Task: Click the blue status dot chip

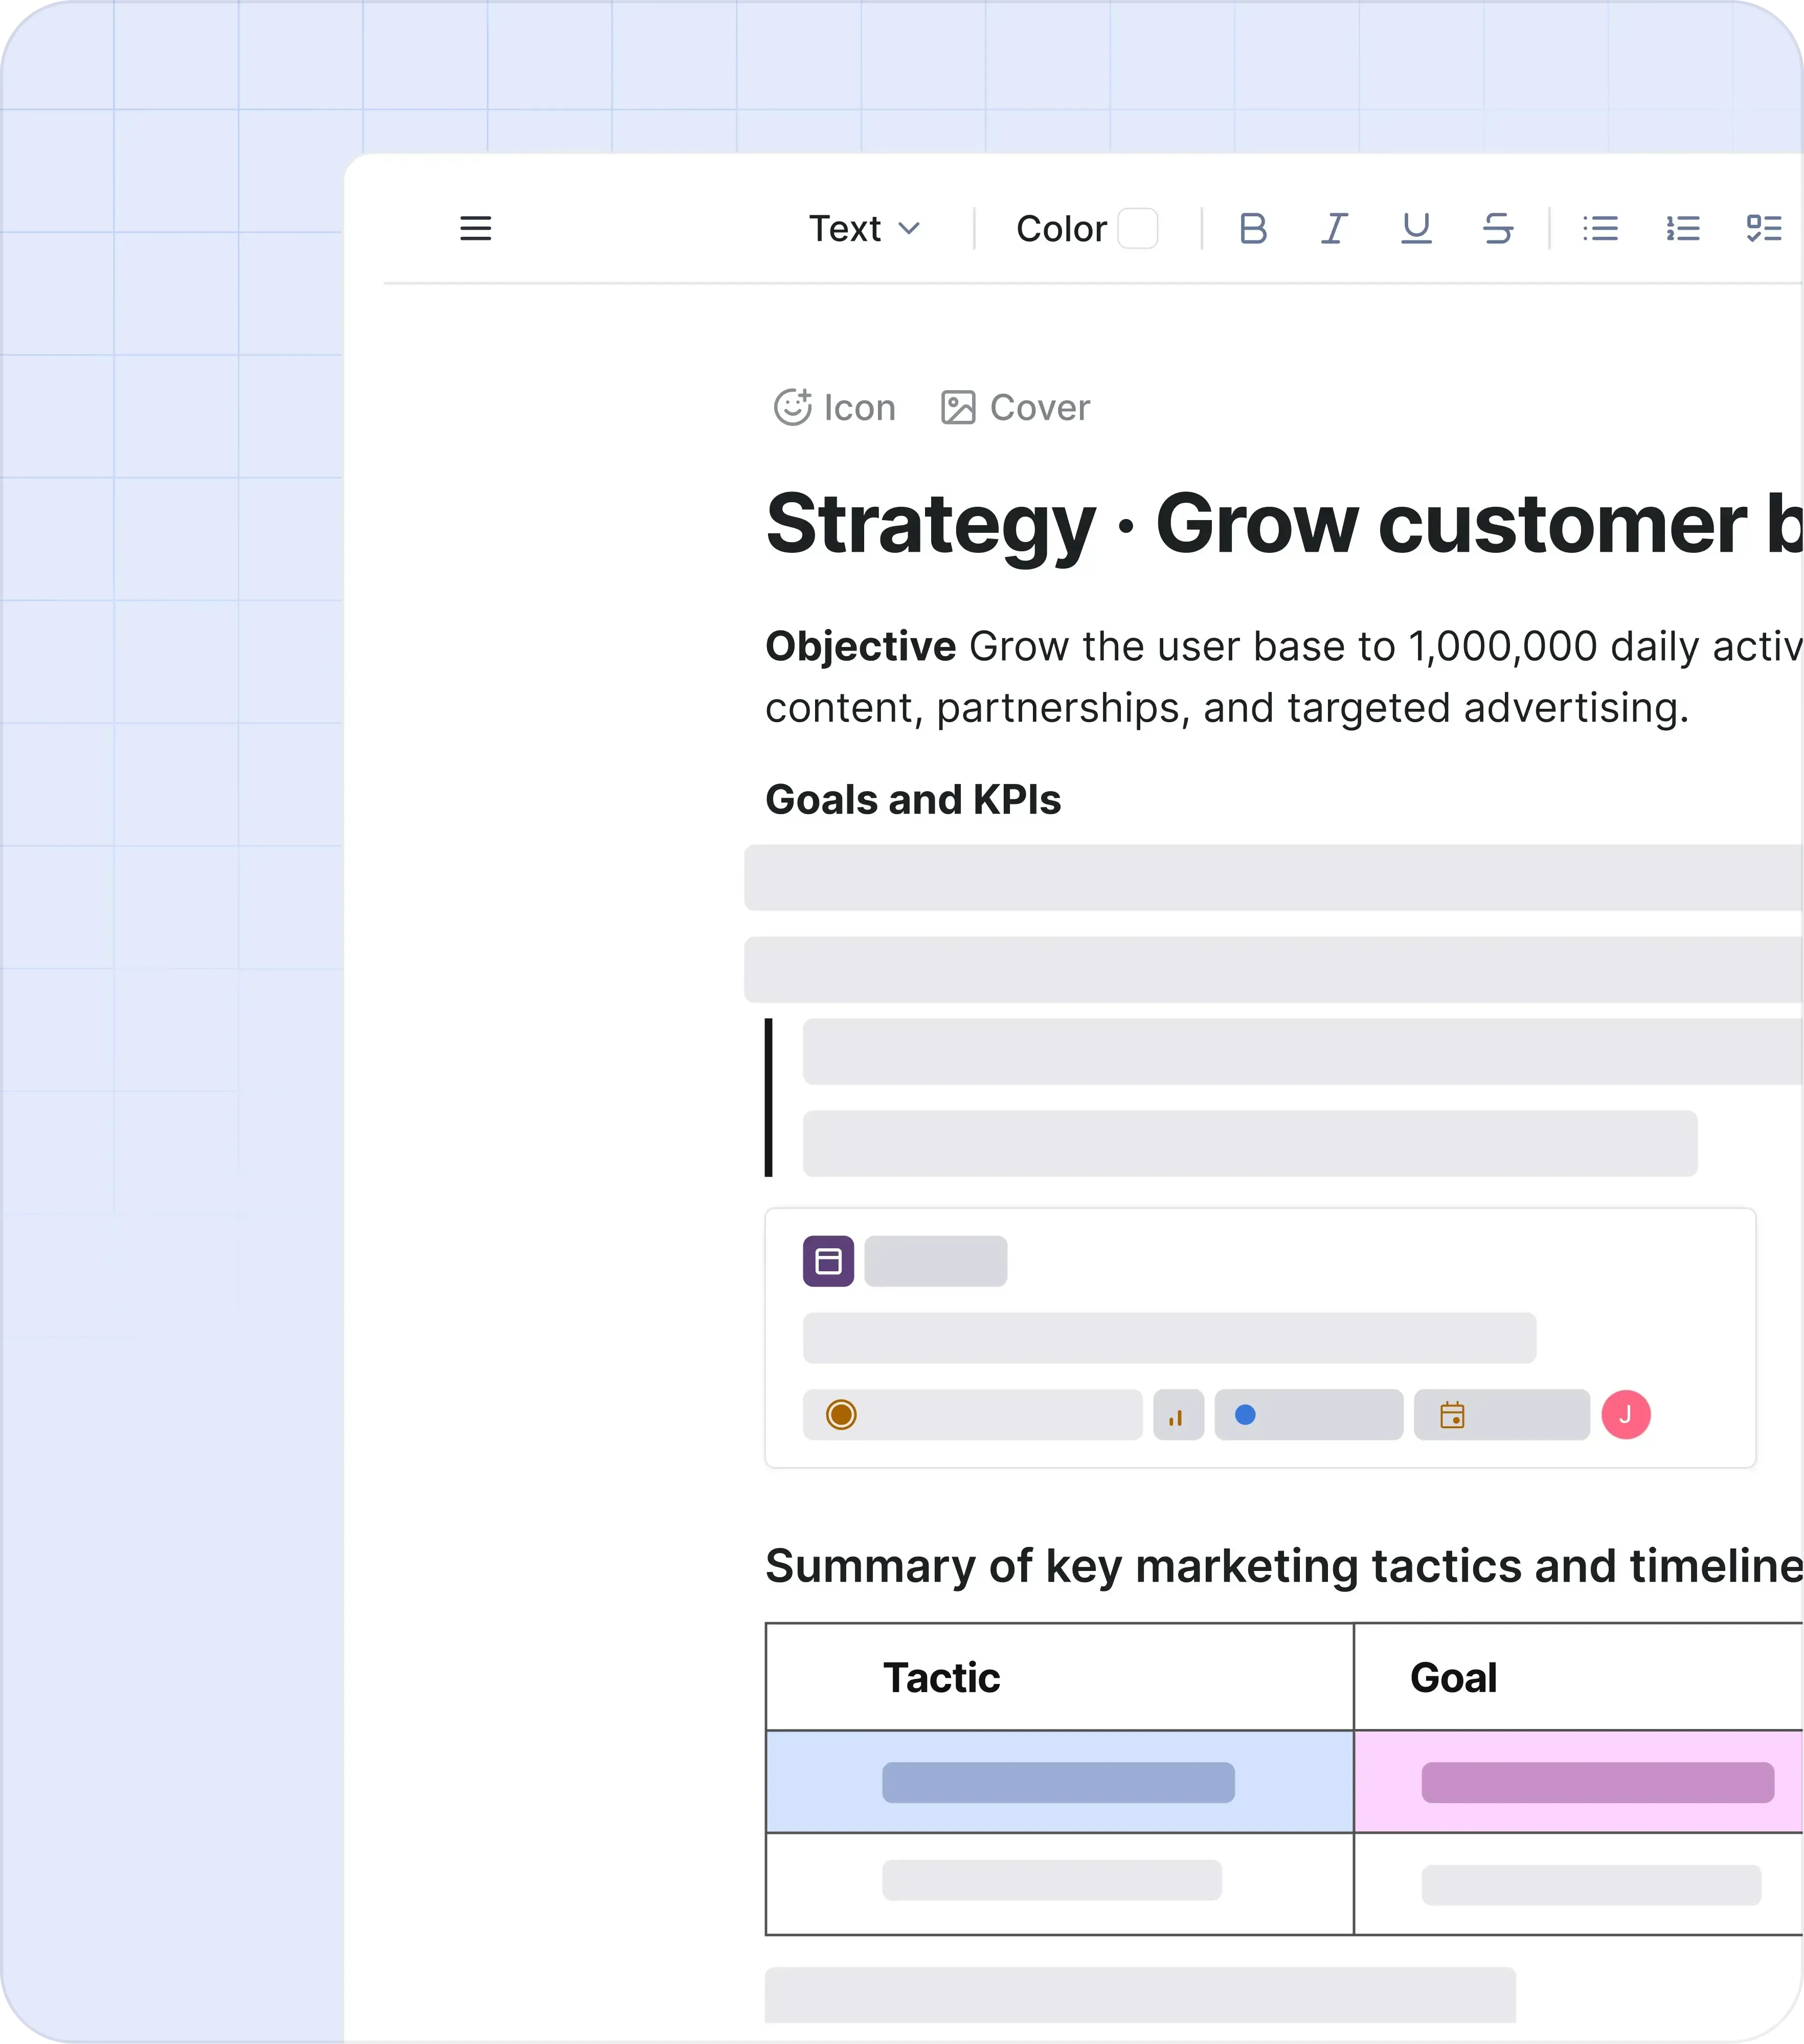Action: (x=1246, y=1414)
